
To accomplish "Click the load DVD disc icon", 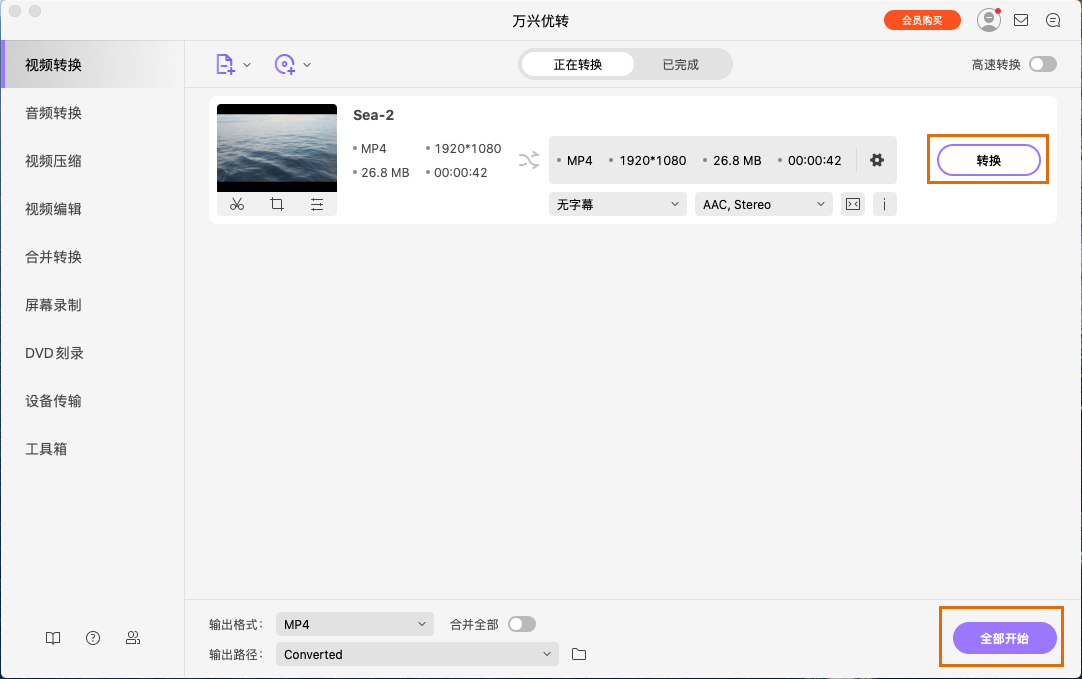I will pos(284,63).
